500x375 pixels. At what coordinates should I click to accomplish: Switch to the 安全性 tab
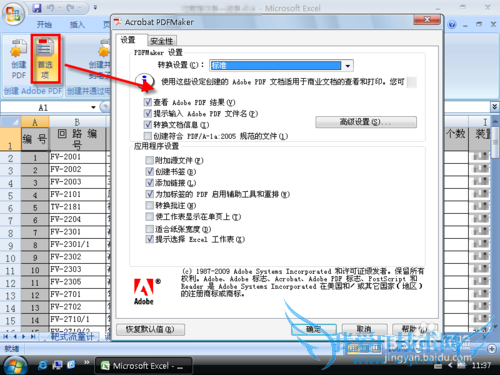(x=161, y=41)
